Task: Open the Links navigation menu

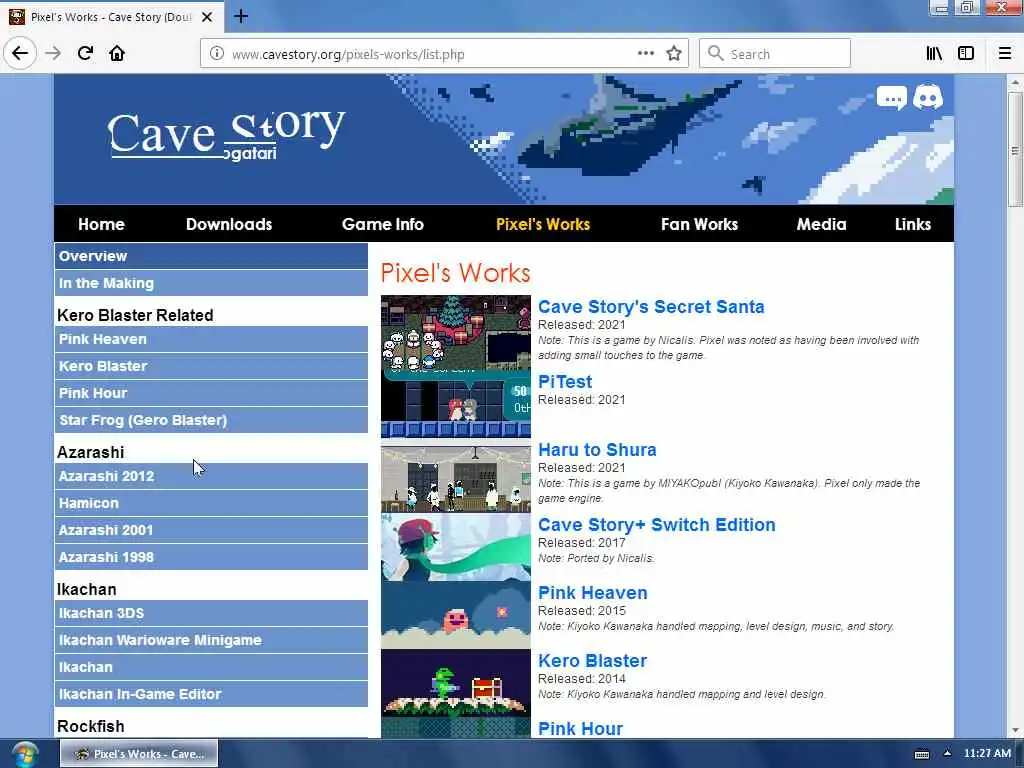Action: coord(912,224)
